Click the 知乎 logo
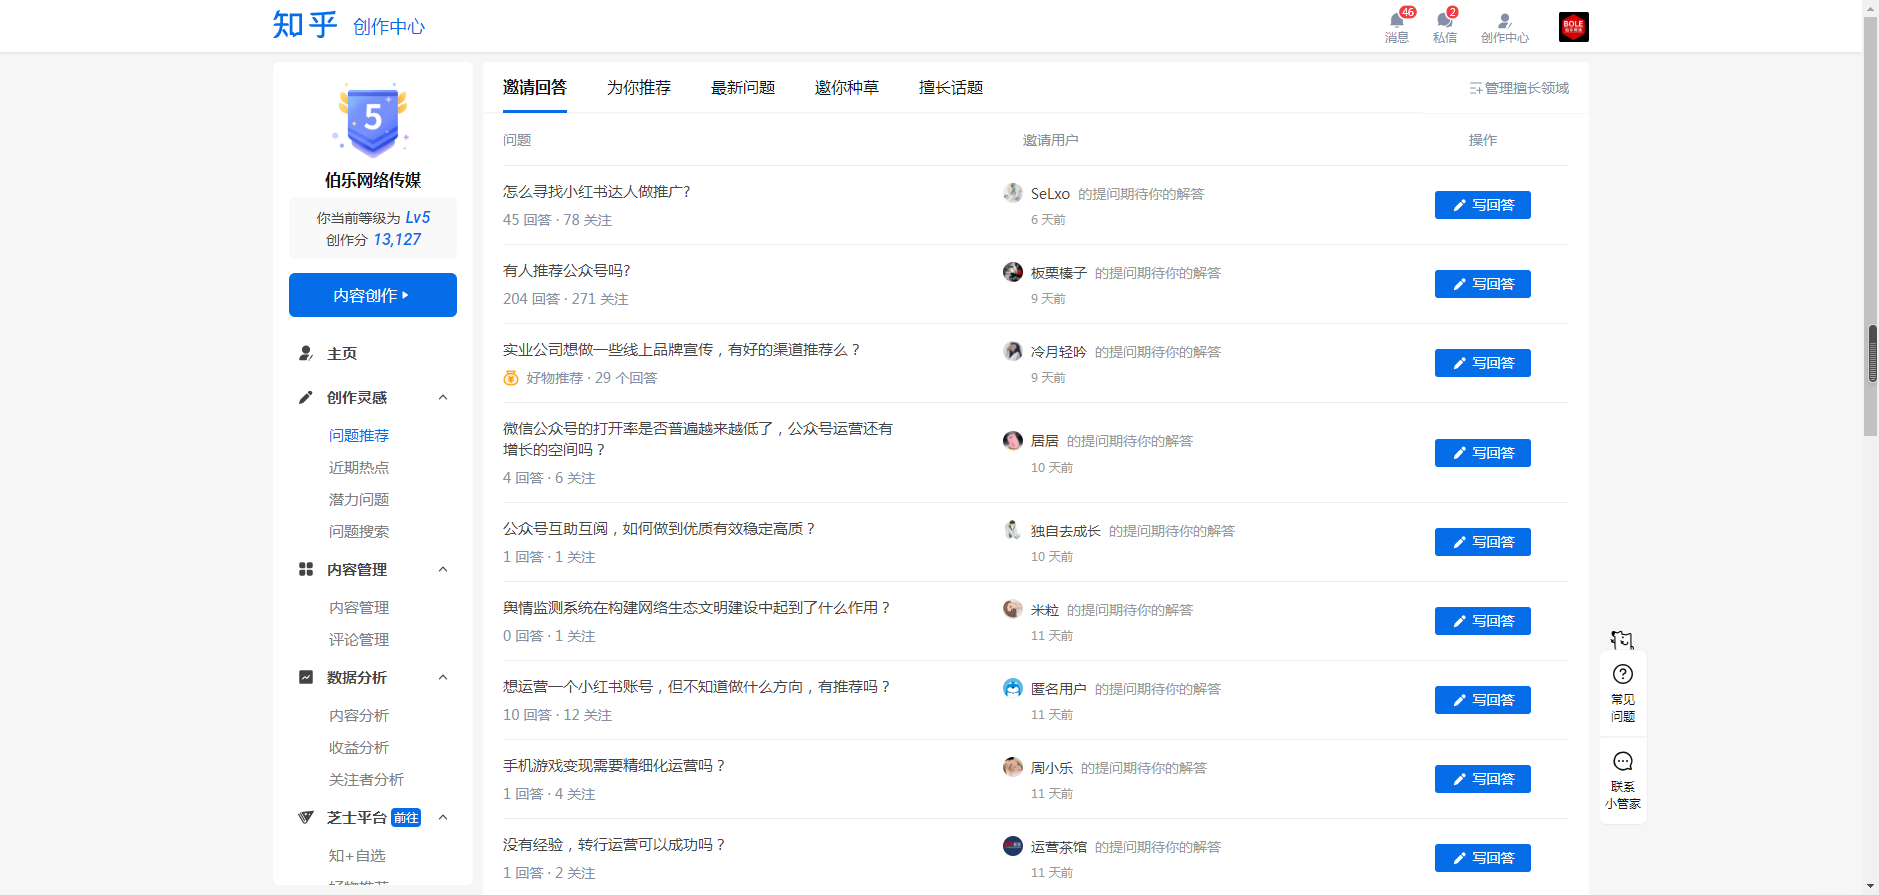 tap(305, 25)
